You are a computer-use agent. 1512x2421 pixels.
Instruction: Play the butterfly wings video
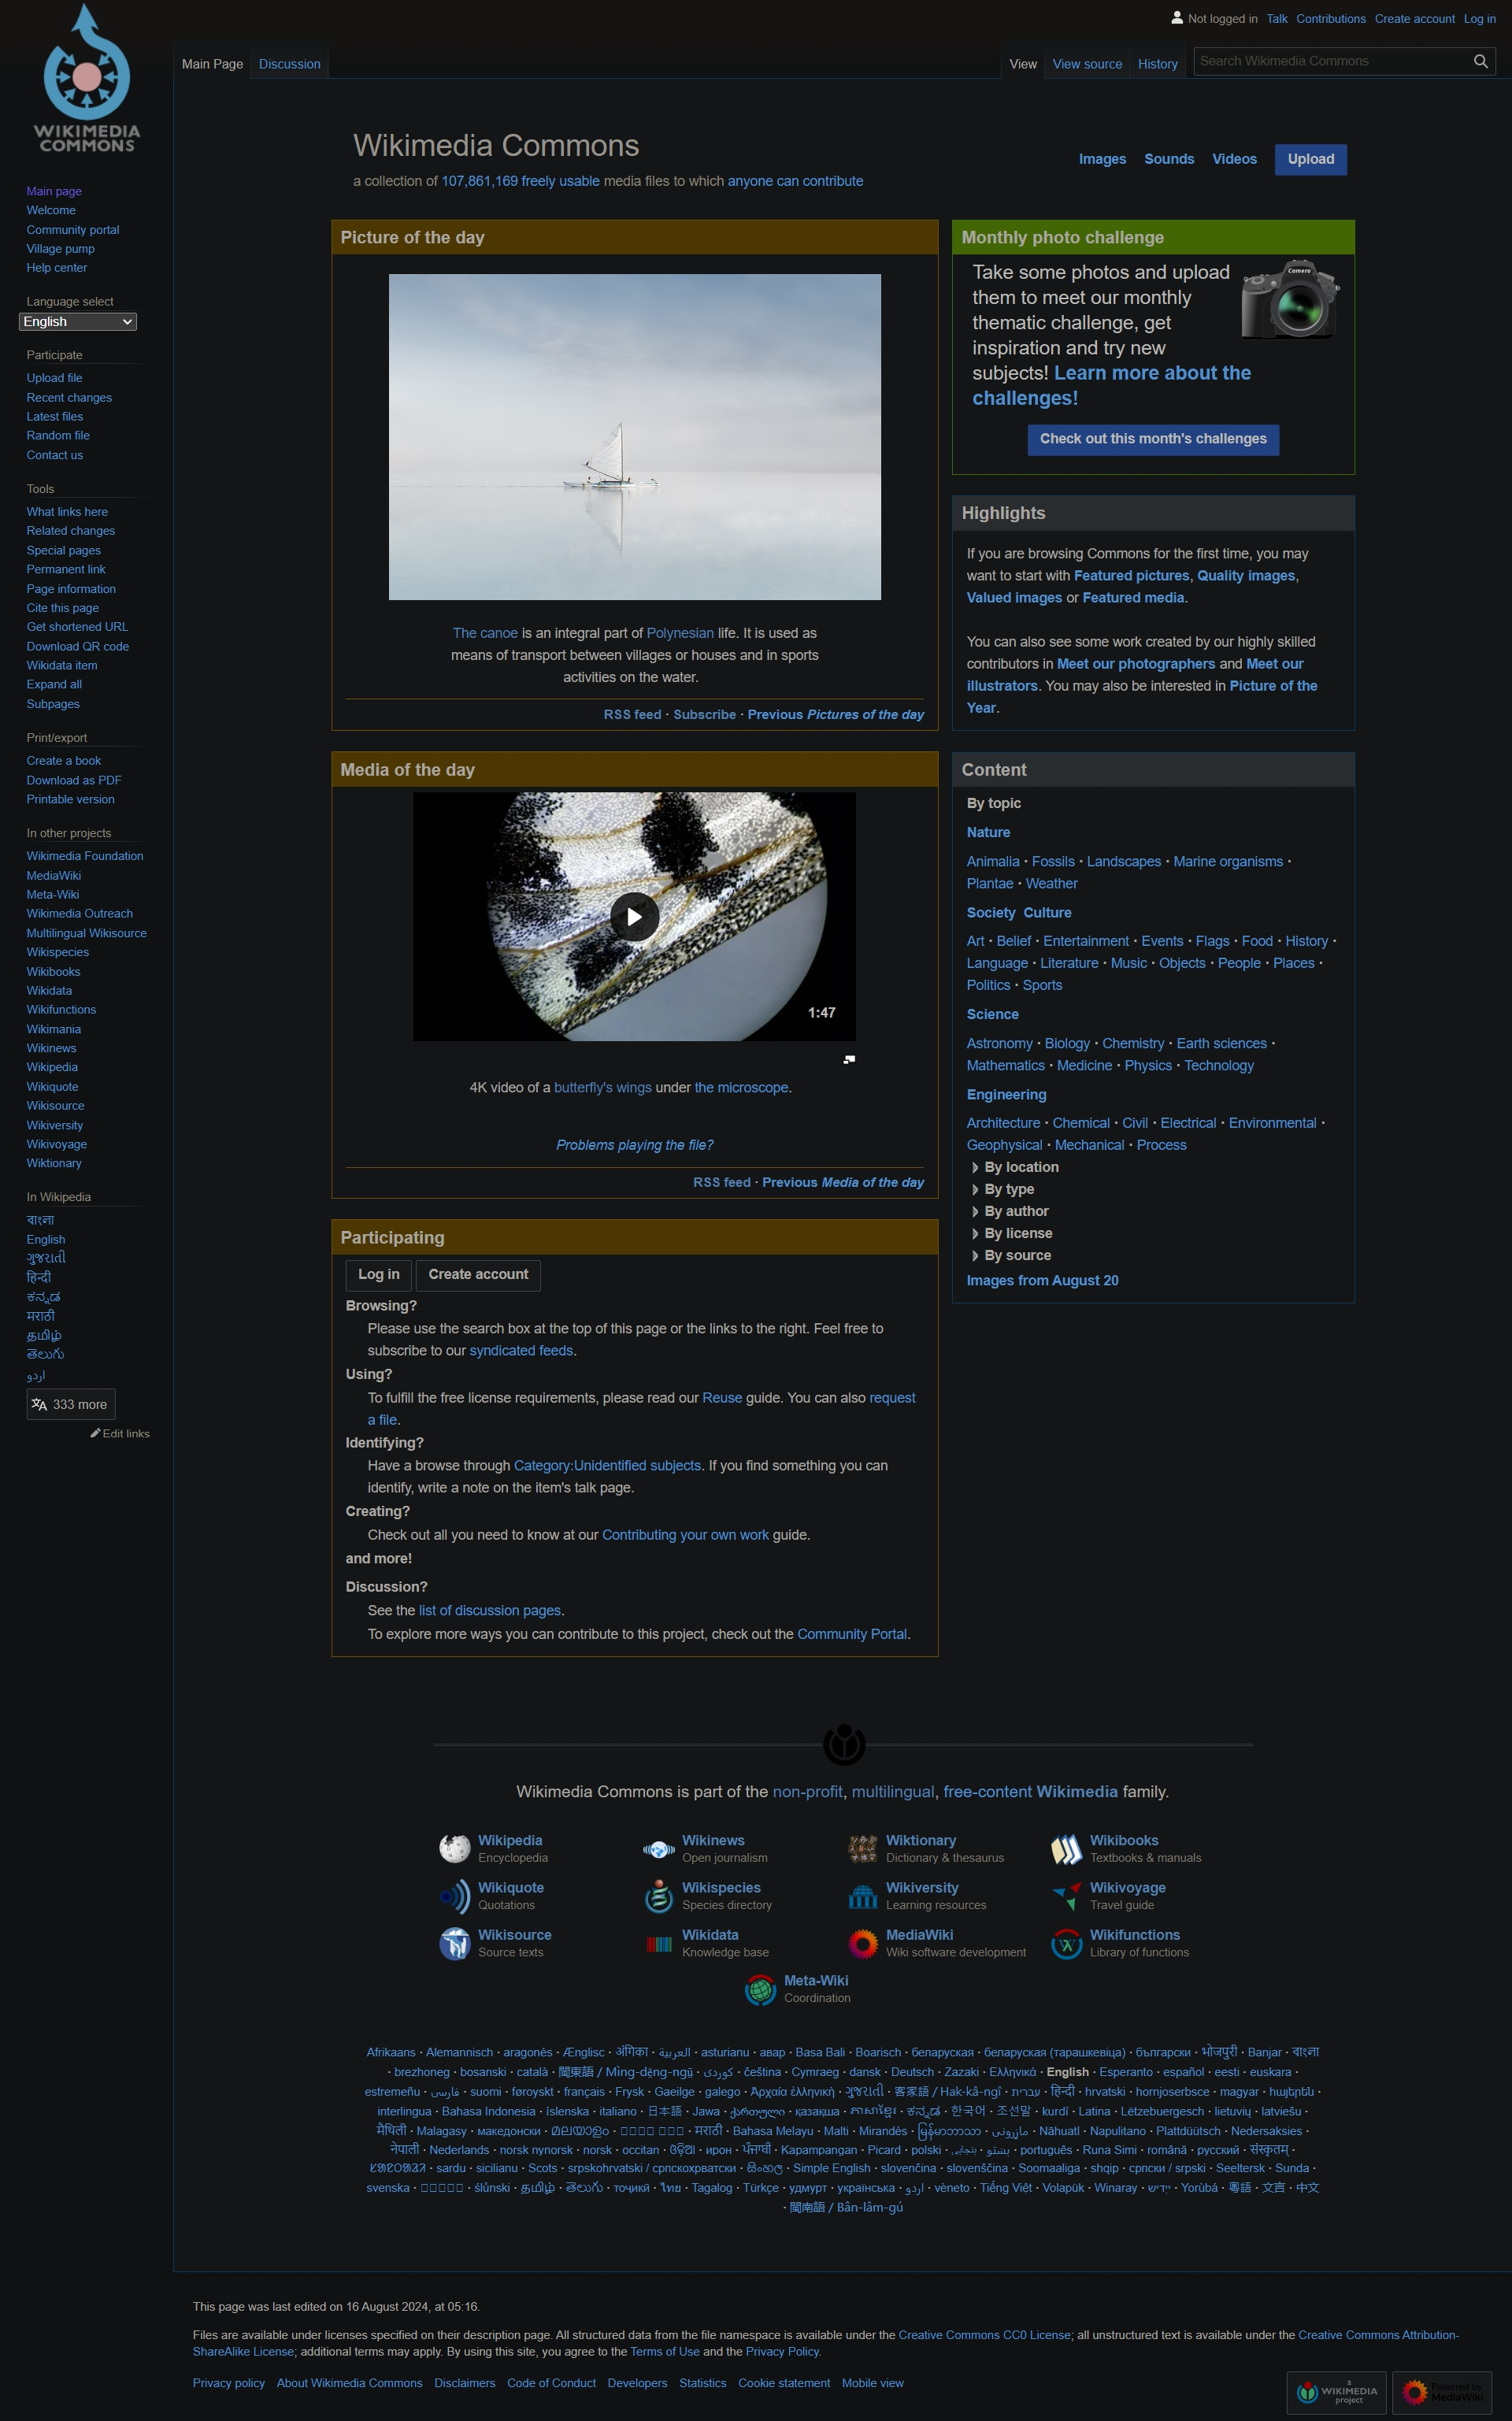[x=634, y=916]
